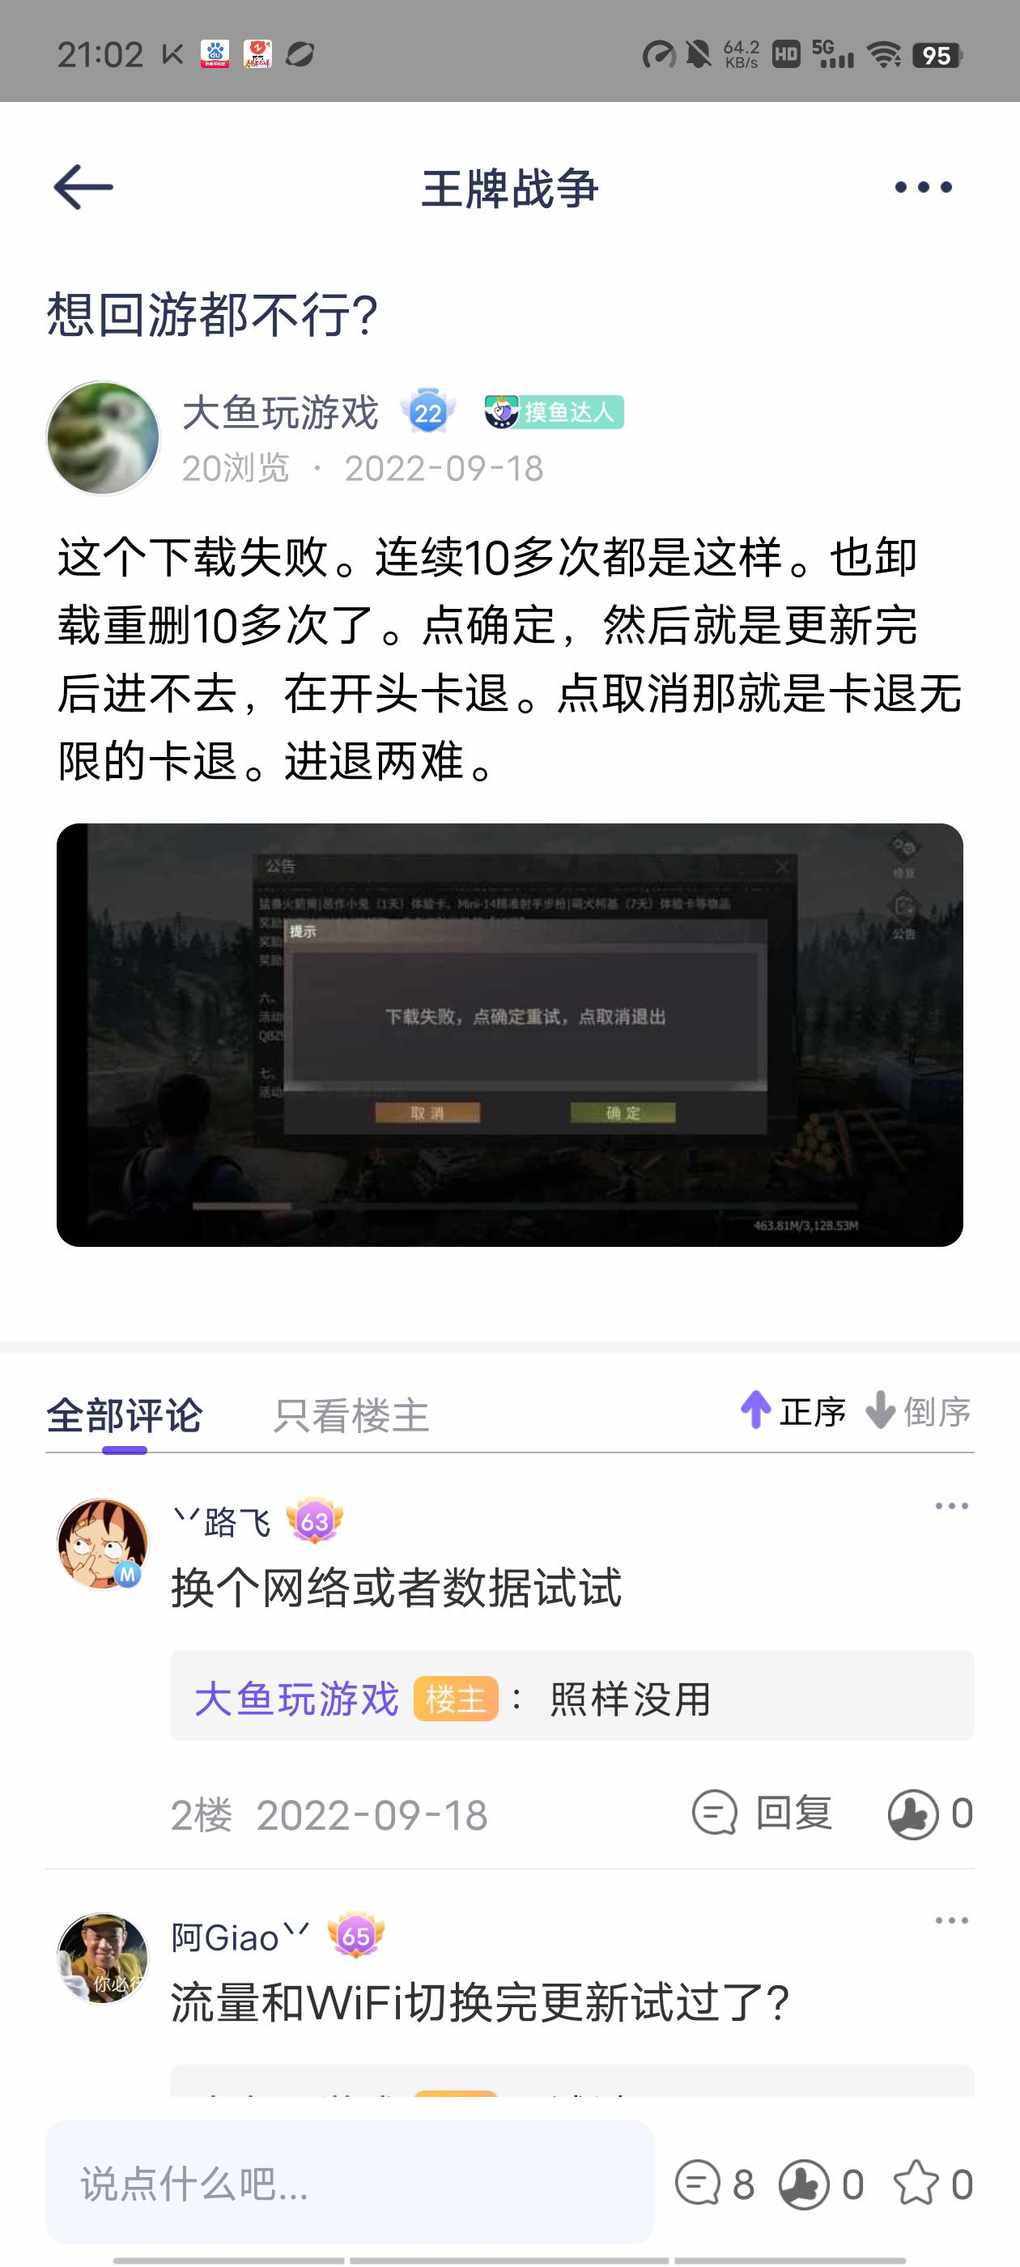Tap the star favorite icon at bottom
Image resolution: width=1020 pixels, height=2267 pixels.
click(916, 2183)
